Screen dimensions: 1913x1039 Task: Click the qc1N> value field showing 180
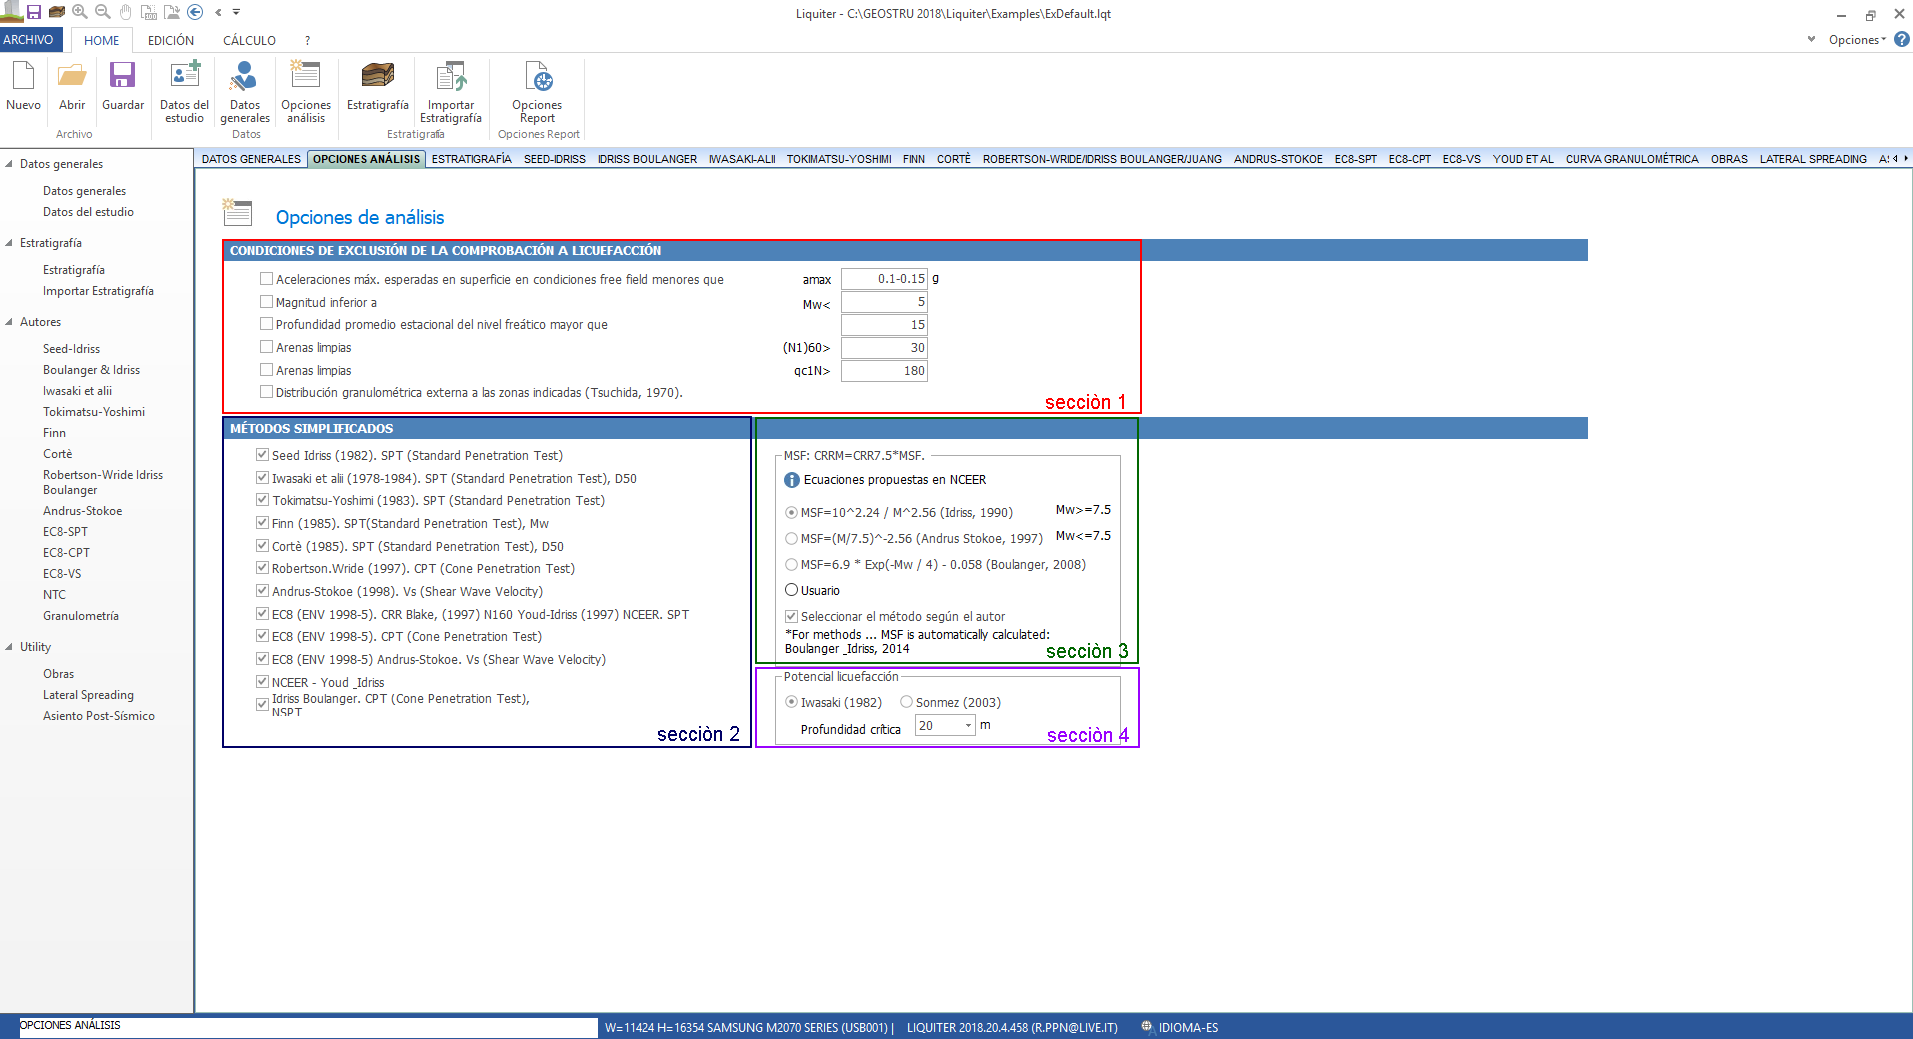(884, 371)
